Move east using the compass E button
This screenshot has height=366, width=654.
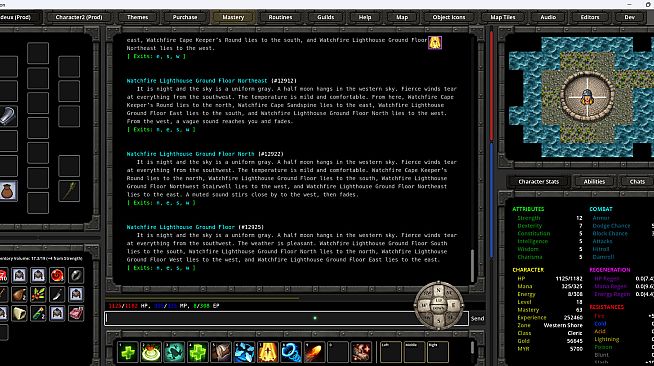pos(454,306)
